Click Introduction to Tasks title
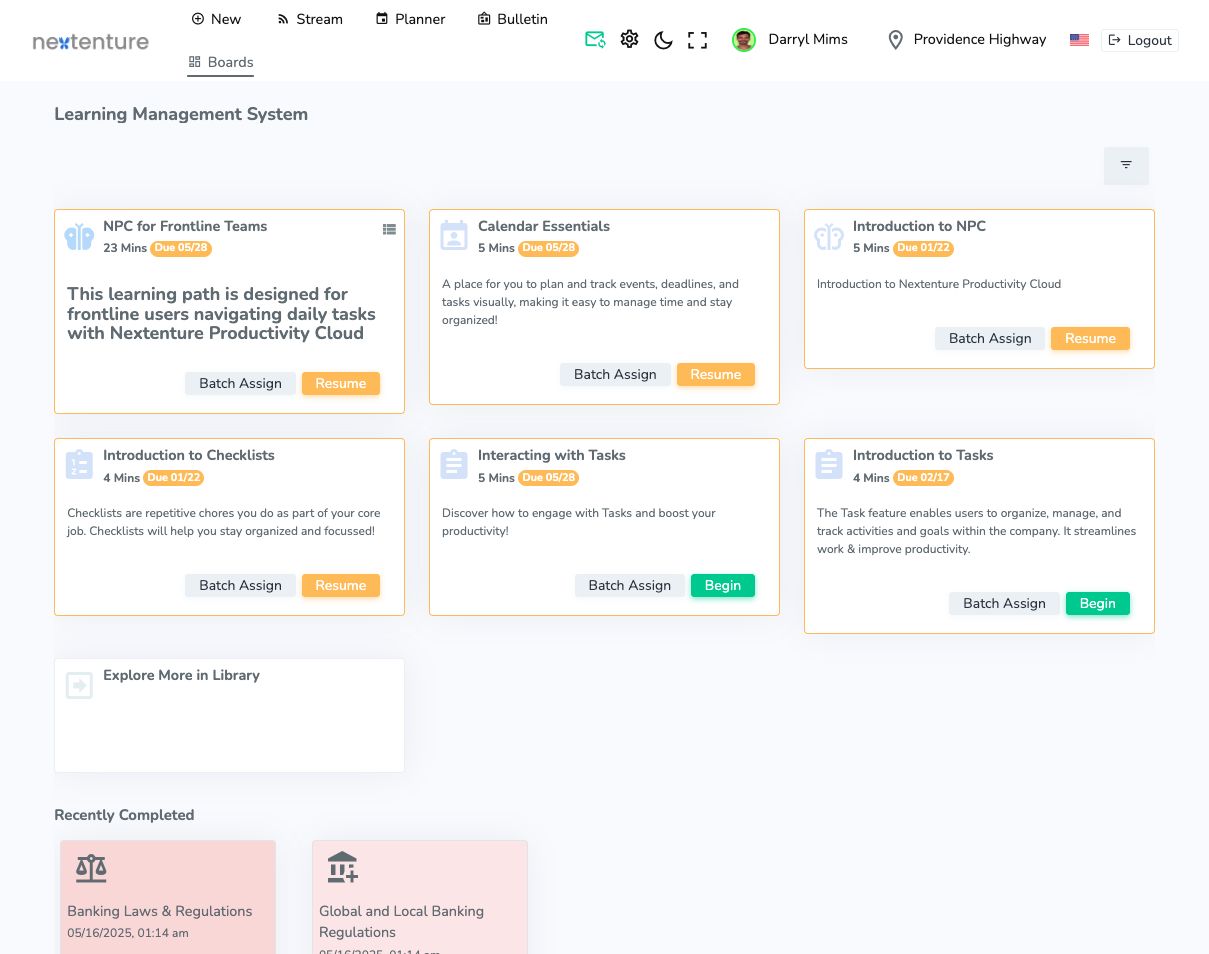Viewport: 1209px width, 954px height. pyautogui.click(x=923, y=455)
